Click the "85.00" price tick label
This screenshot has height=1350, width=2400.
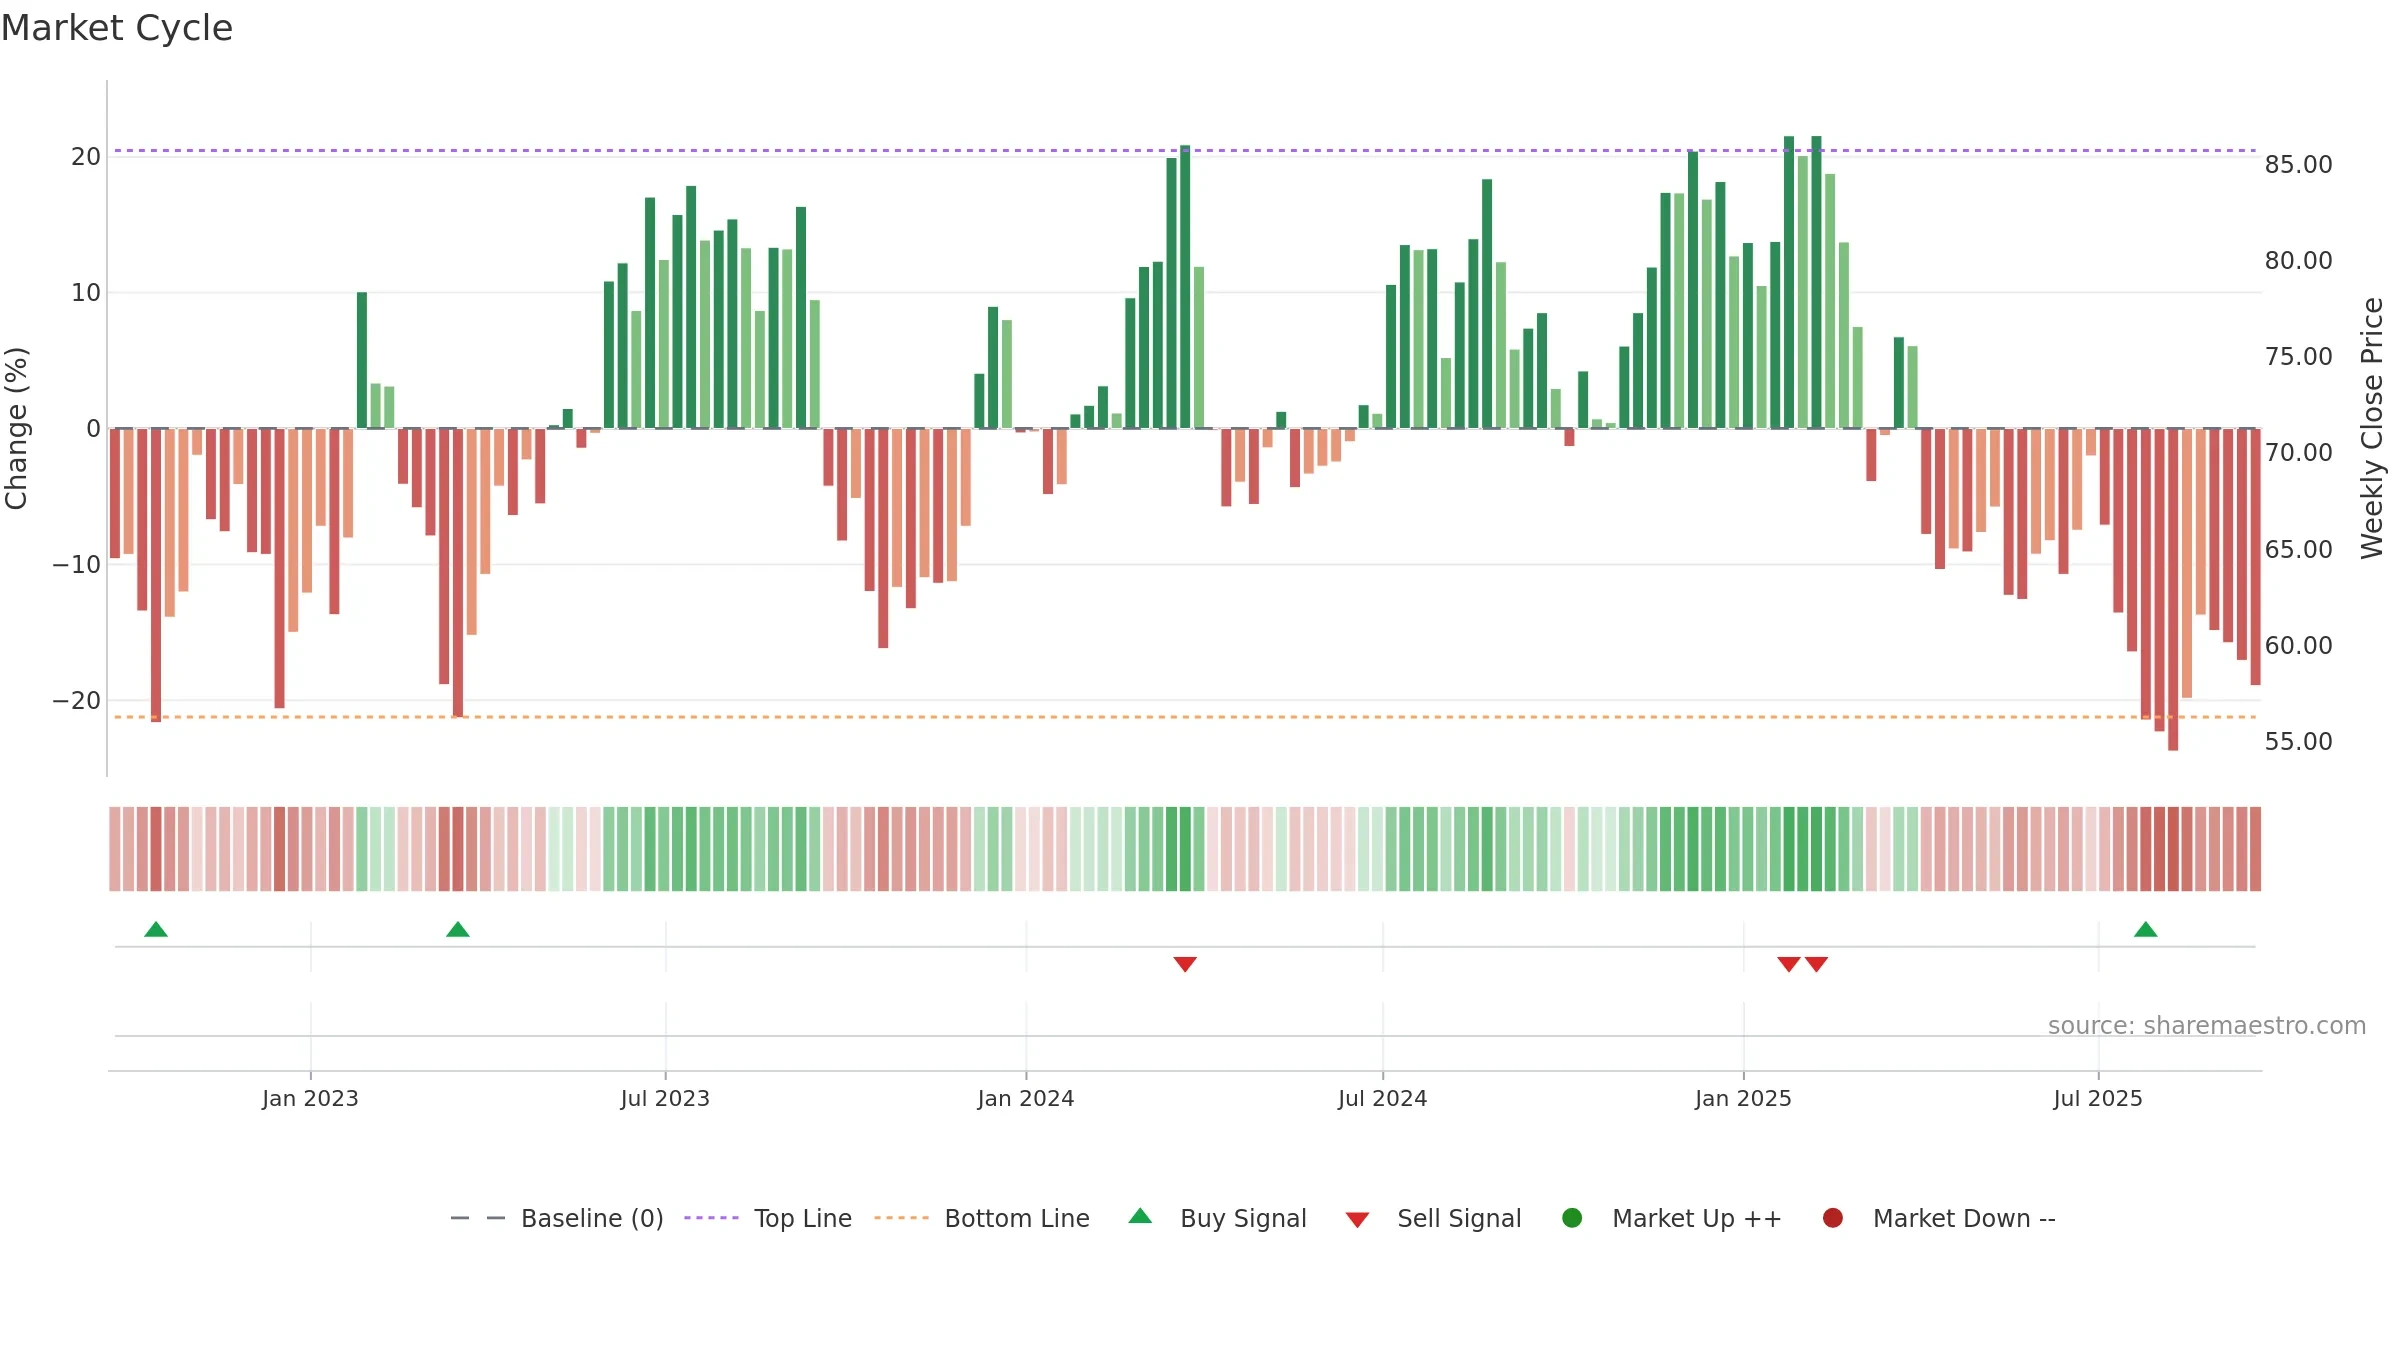(x=2298, y=164)
